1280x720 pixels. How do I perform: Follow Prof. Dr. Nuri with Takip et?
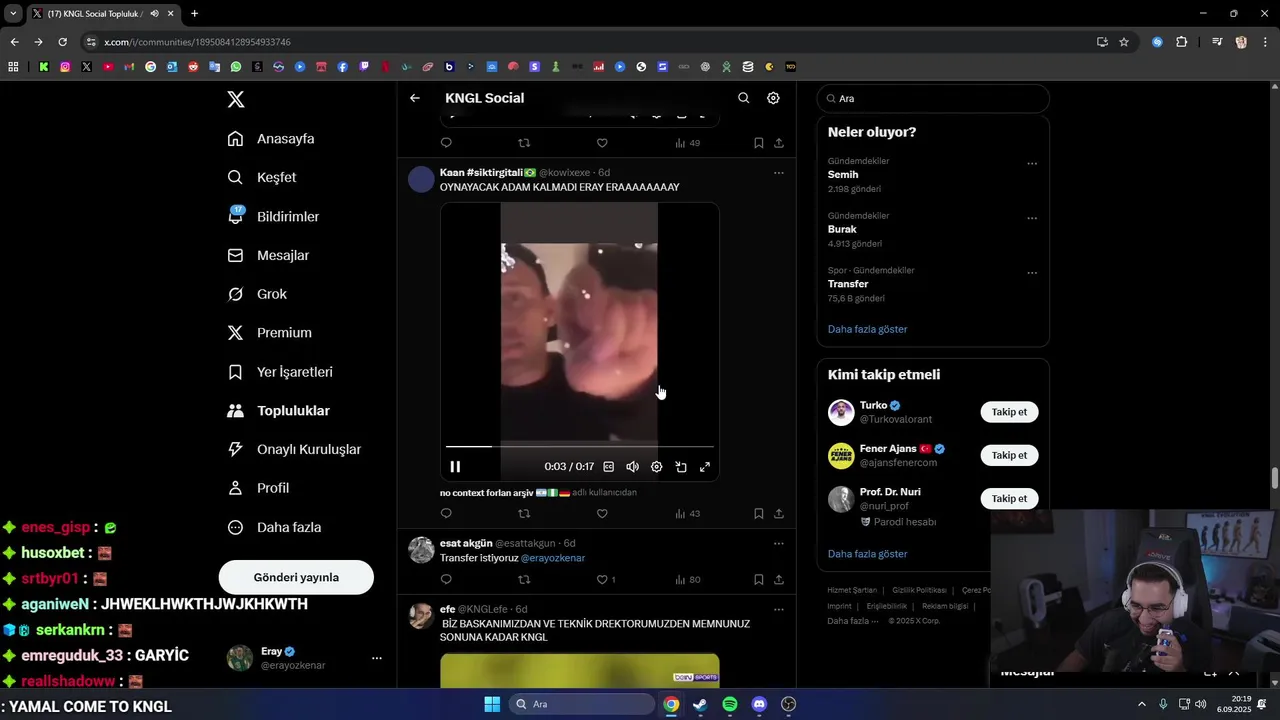click(x=1009, y=498)
